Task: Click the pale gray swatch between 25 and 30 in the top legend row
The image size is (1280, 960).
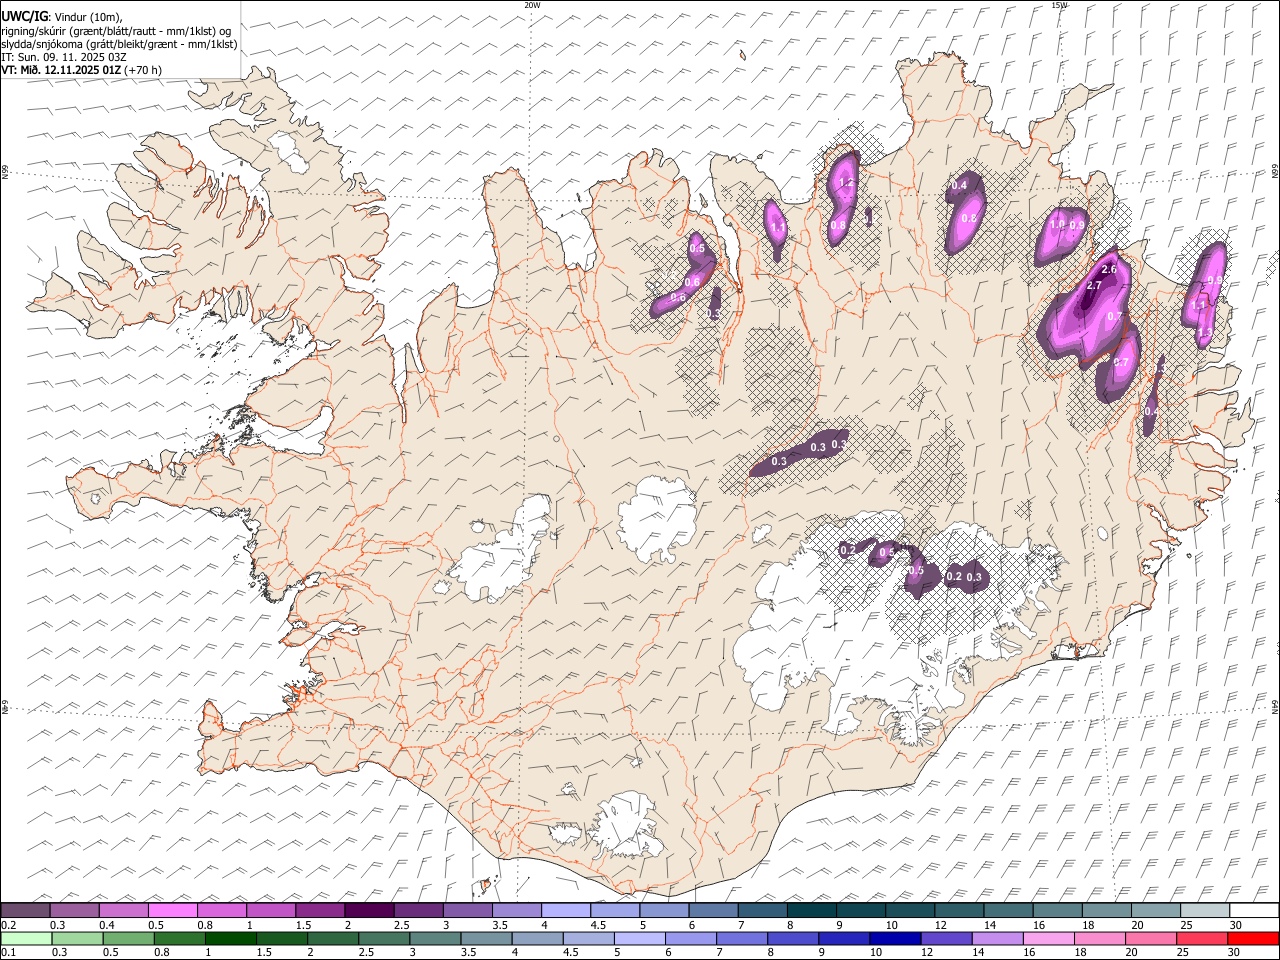Action: tap(1204, 911)
